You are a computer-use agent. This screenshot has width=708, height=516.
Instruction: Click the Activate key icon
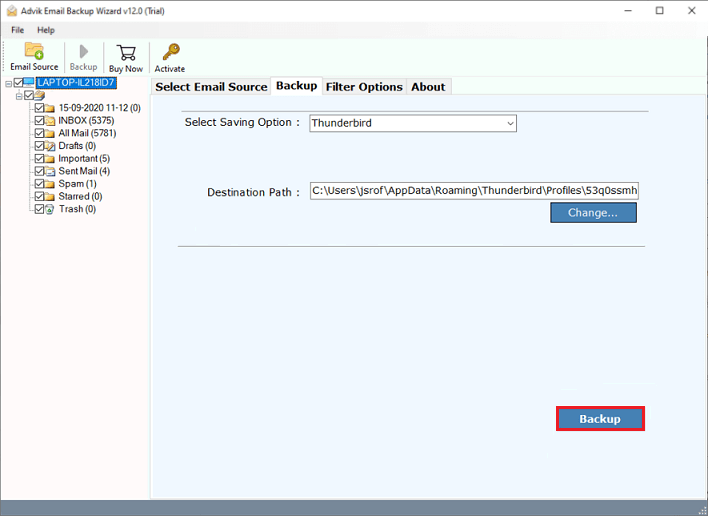point(171,52)
